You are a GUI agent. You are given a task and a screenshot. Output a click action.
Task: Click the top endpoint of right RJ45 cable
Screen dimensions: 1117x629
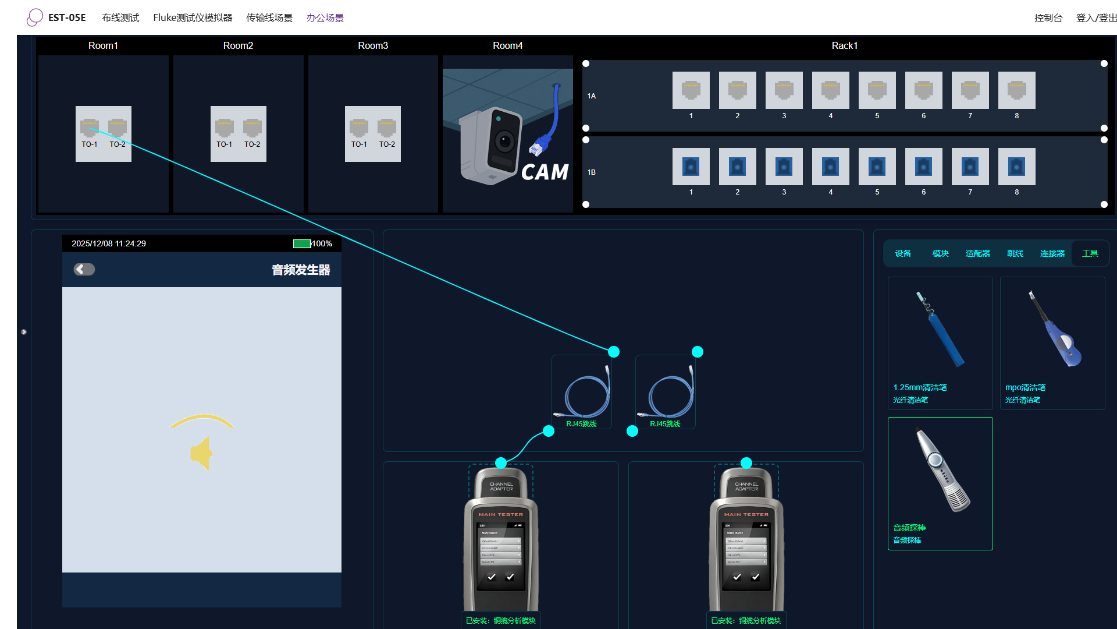[x=697, y=351]
